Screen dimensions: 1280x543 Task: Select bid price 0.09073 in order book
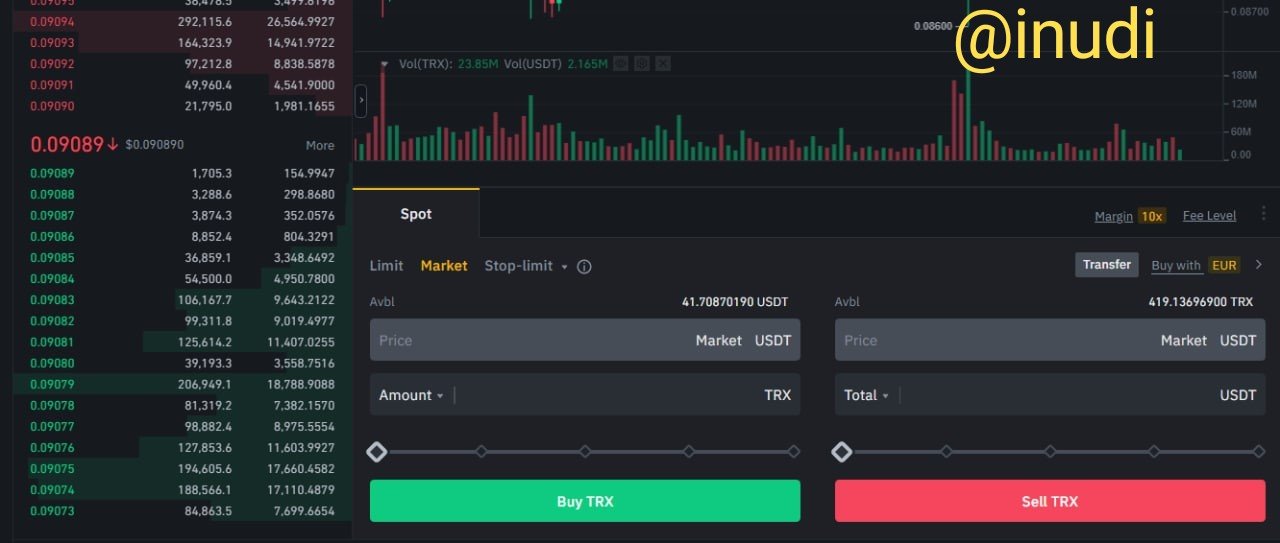point(52,511)
